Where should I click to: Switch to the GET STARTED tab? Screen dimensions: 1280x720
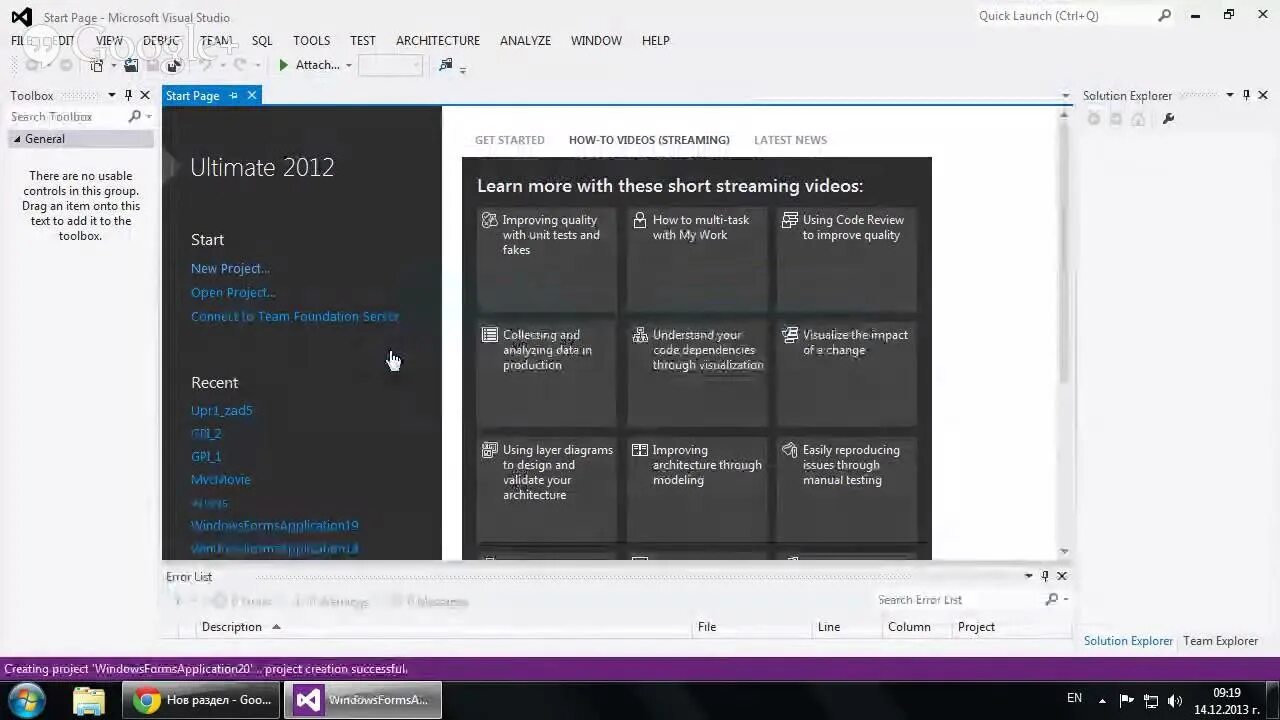pos(510,140)
